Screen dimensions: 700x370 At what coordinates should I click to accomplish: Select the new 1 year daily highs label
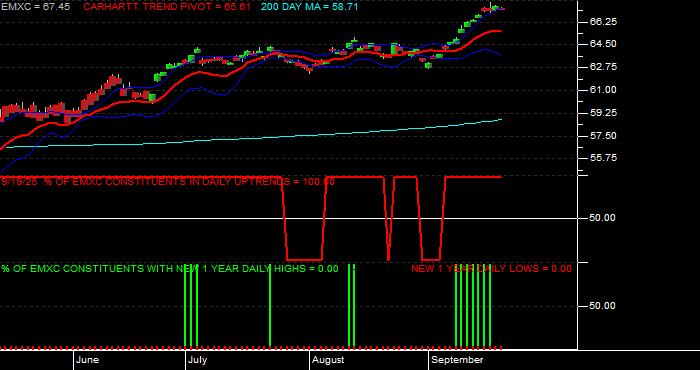(x=170, y=269)
